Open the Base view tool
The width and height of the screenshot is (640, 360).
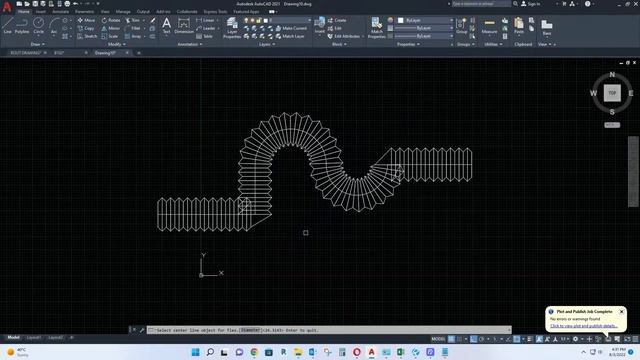(547, 27)
